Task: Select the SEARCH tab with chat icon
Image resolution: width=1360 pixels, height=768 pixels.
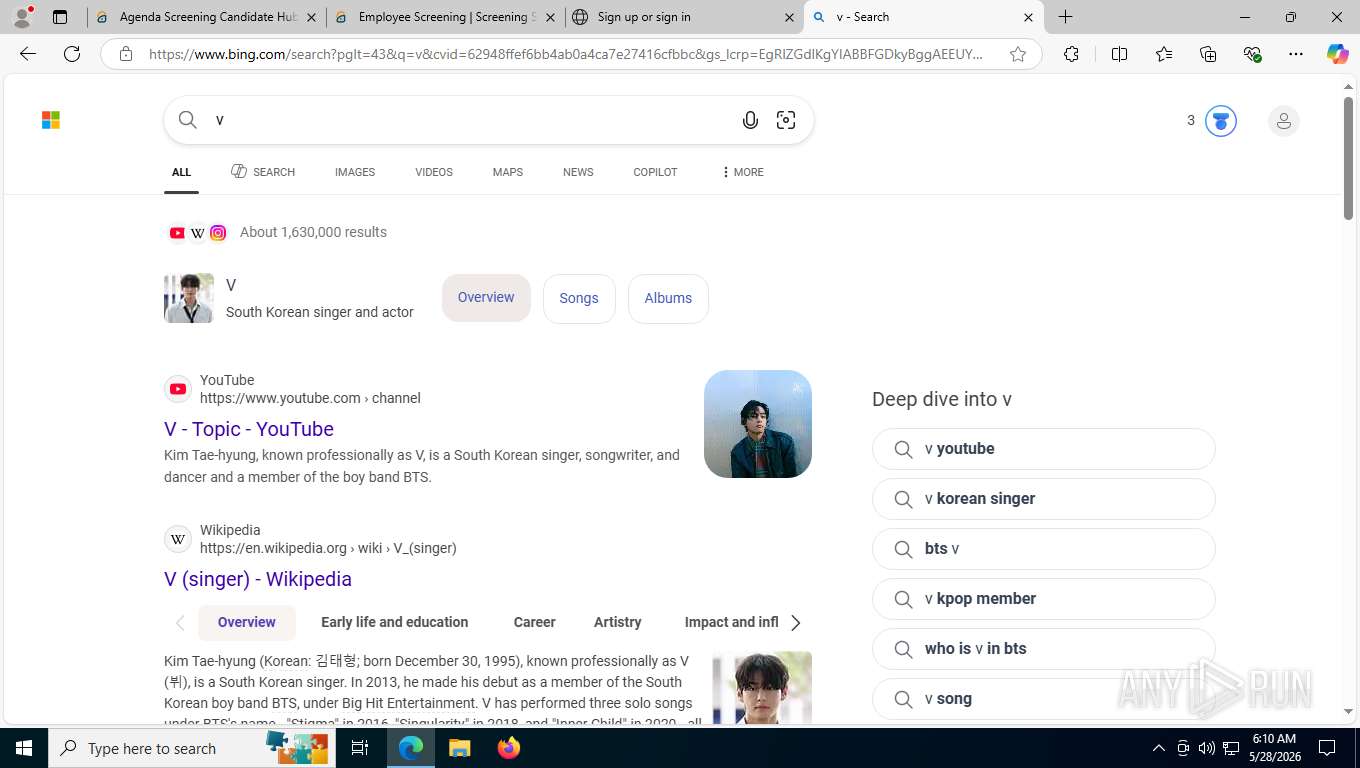Action: click(x=263, y=172)
